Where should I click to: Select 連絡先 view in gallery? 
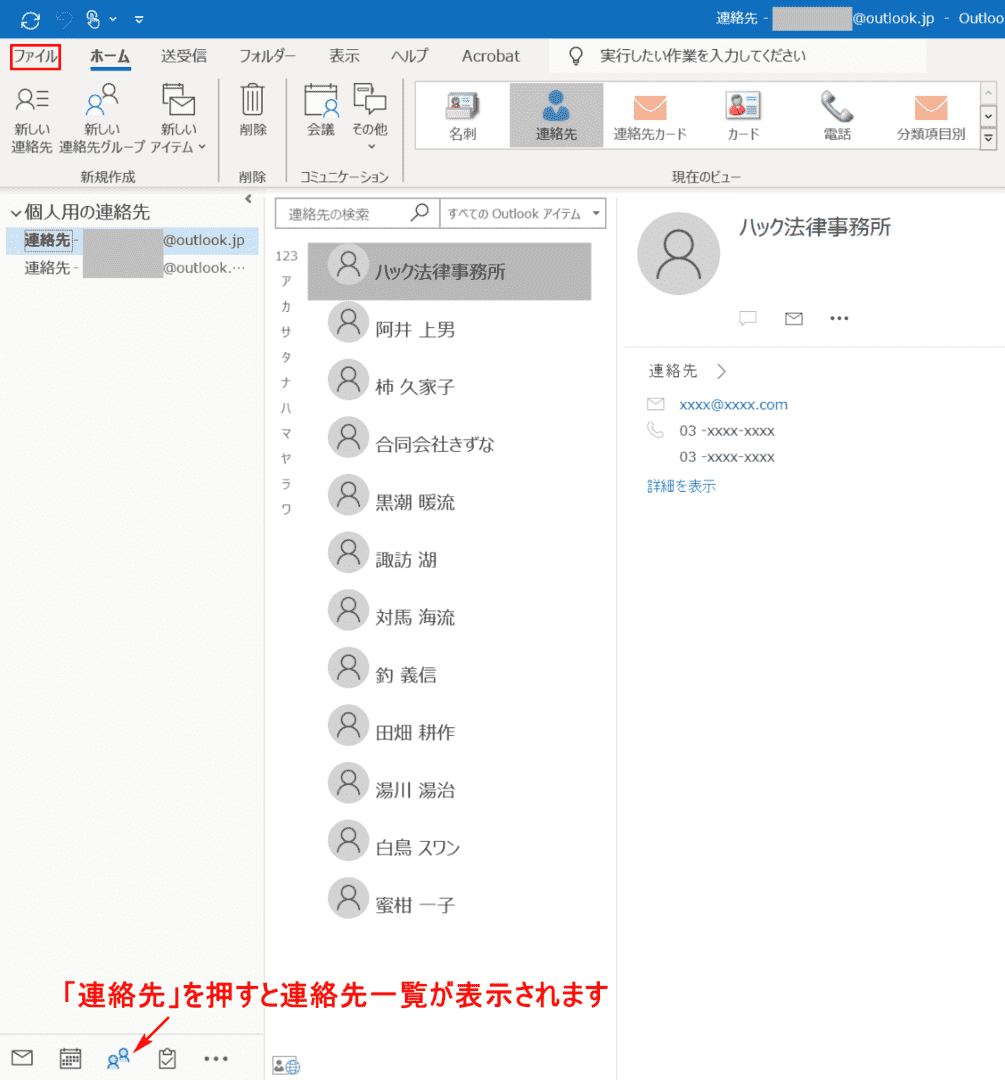[x=556, y=115]
